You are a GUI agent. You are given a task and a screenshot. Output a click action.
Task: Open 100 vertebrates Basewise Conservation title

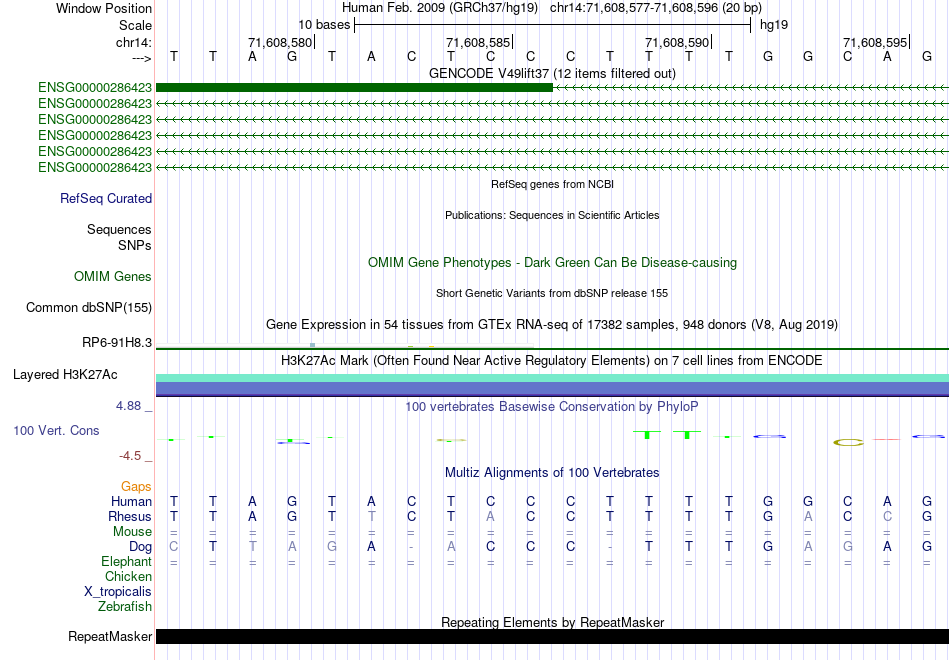(x=552, y=407)
